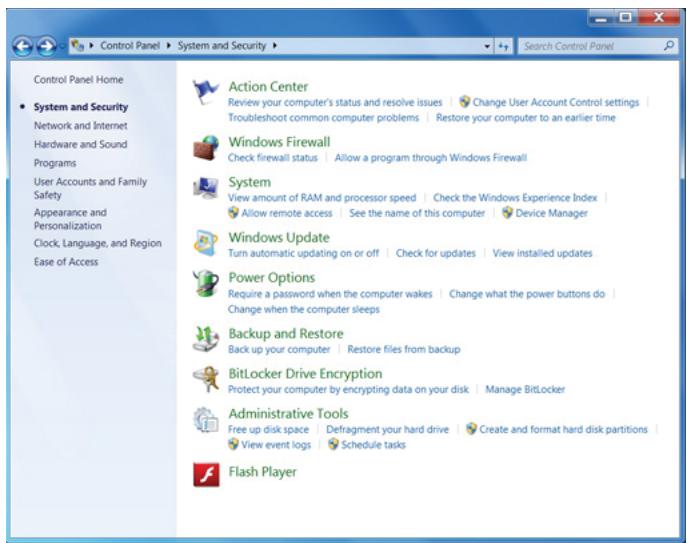The width and height of the screenshot is (687, 543).
Task: Click Change when the computer sleeps
Action: tap(304, 309)
